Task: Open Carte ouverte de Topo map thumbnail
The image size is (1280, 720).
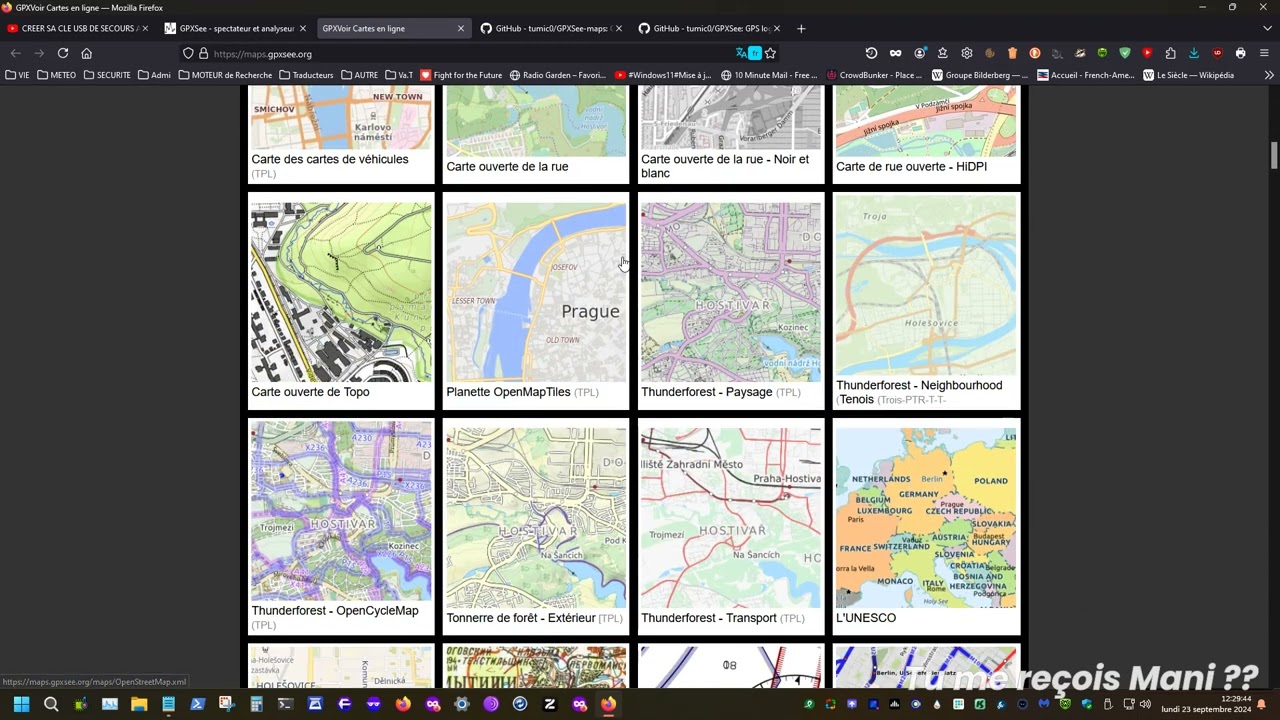Action: 341,292
